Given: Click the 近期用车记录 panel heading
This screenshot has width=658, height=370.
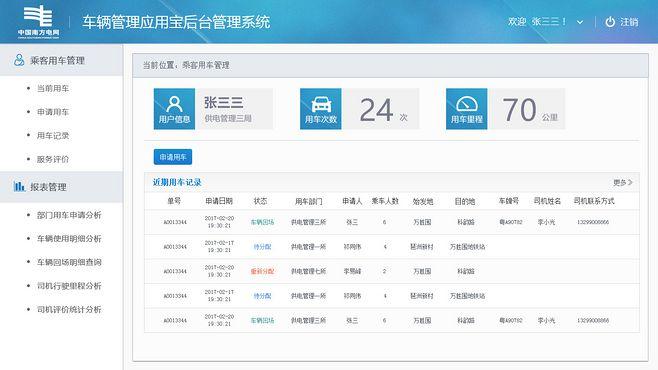Looking at the screenshot, I should (x=177, y=182).
